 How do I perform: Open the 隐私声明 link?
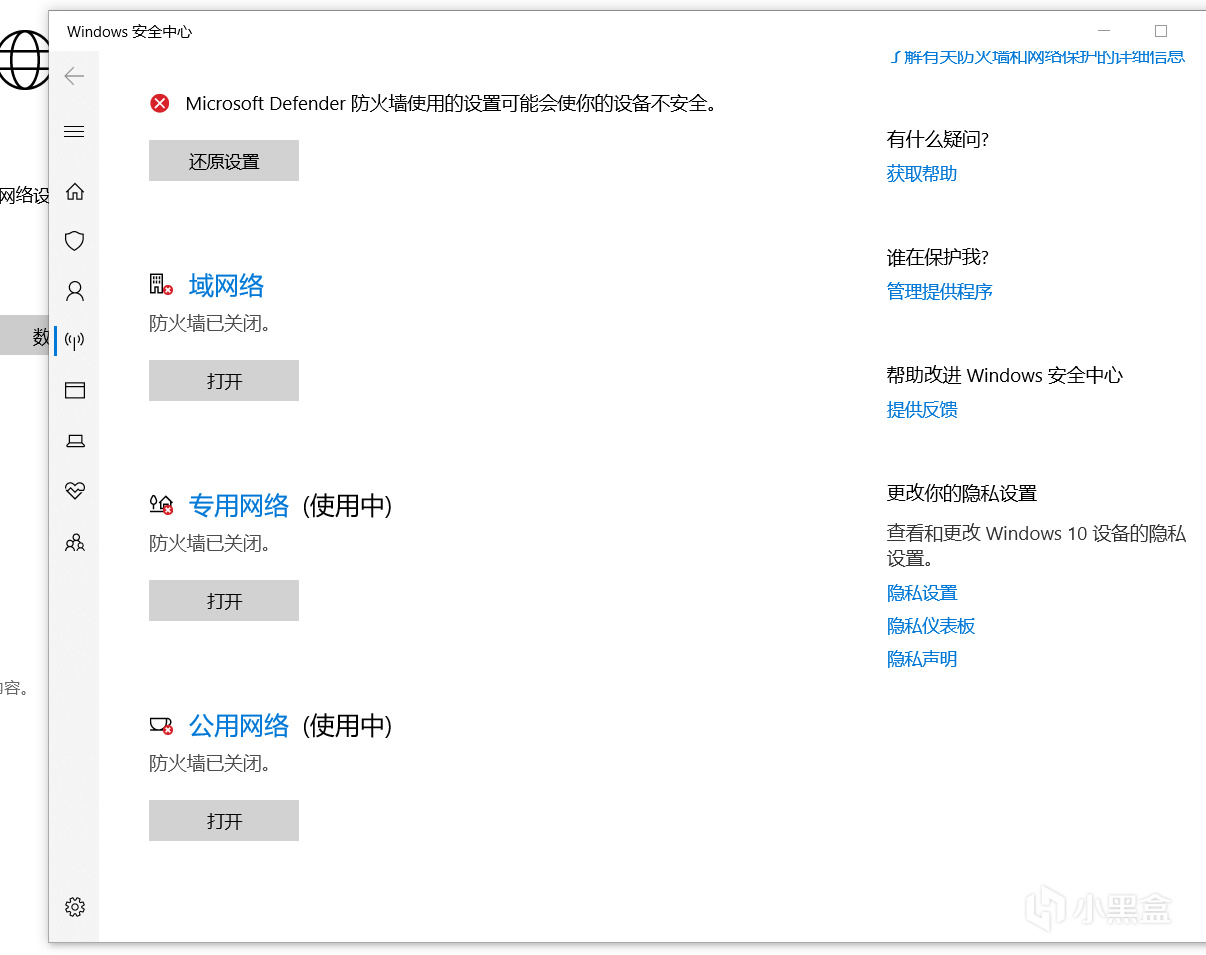(922, 659)
